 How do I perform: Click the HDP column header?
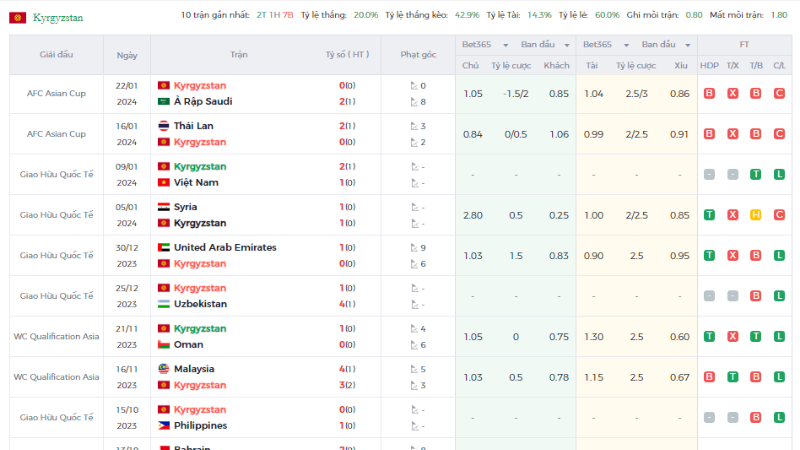[x=709, y=65]
